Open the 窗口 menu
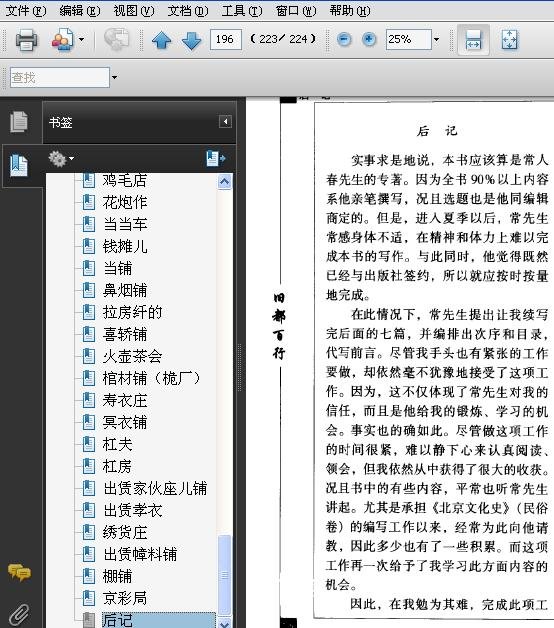This screenshot has width=554, height=628. [x=296, y=11]
